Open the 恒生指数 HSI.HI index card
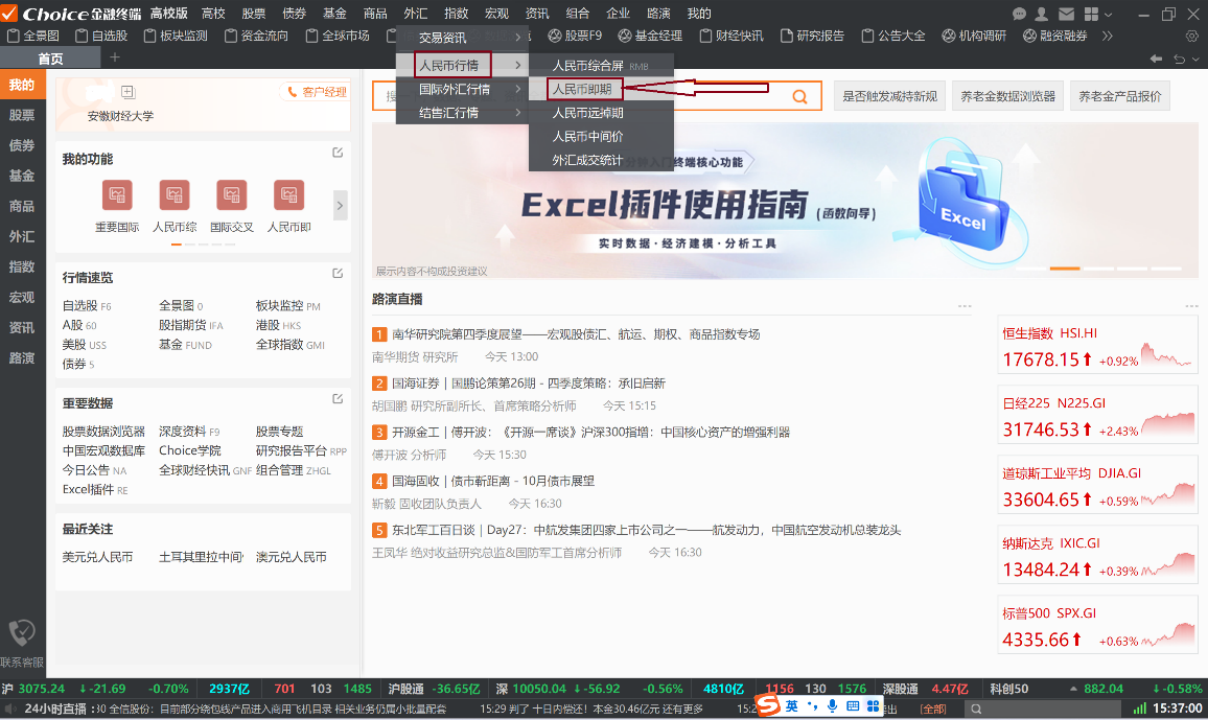1208x720 pixels. click(x=1097, y=346)
